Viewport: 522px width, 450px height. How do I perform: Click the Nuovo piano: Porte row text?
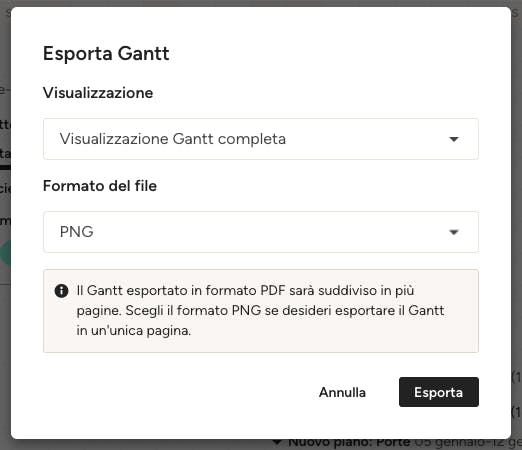pyautogui.click(x=349, y=443)
